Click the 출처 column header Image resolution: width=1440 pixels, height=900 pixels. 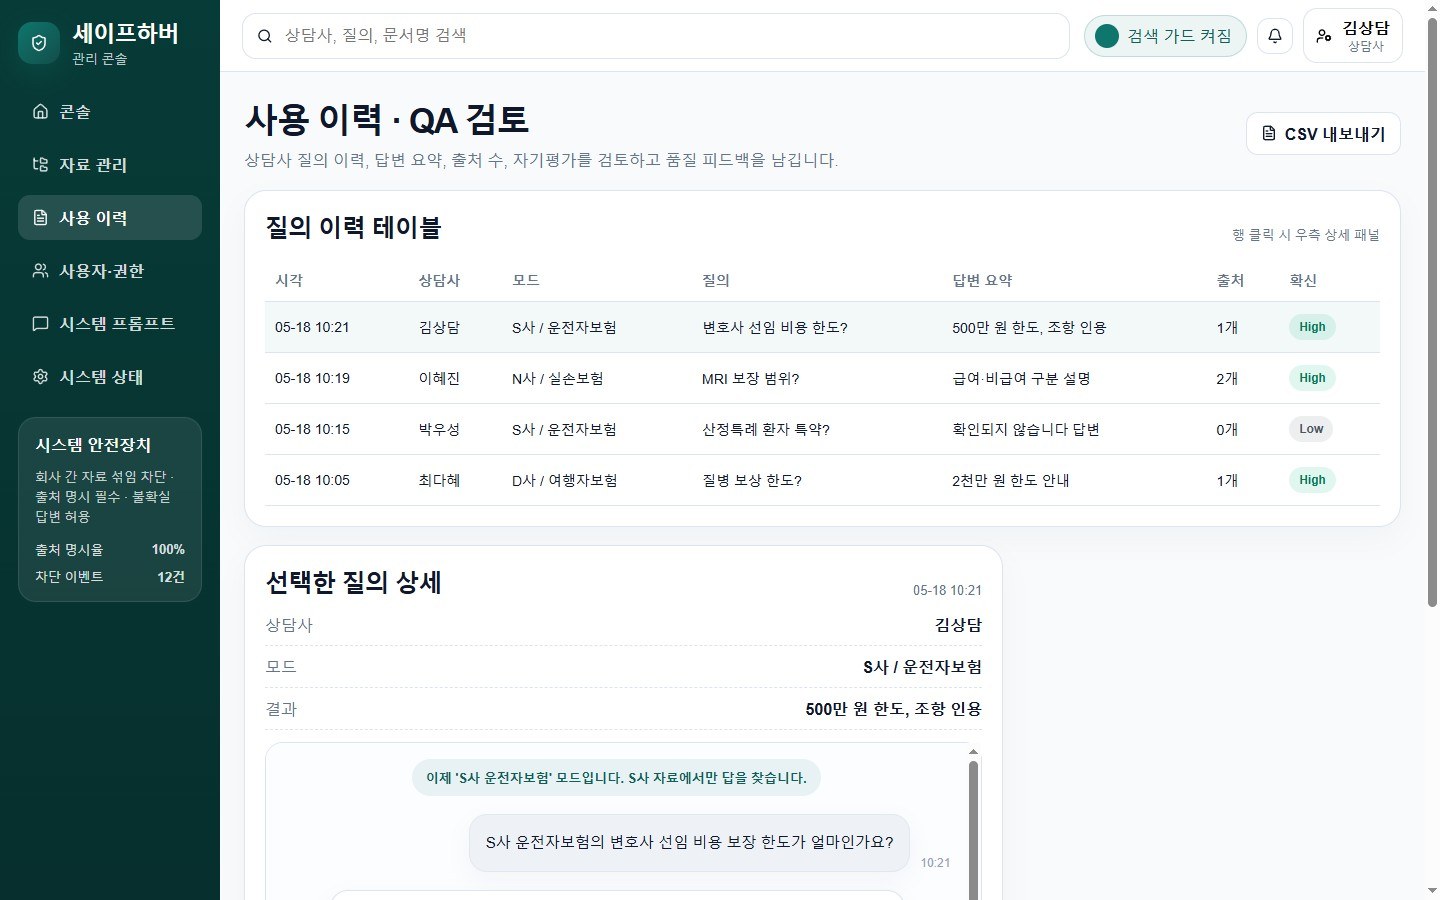tap(1230, 280)
